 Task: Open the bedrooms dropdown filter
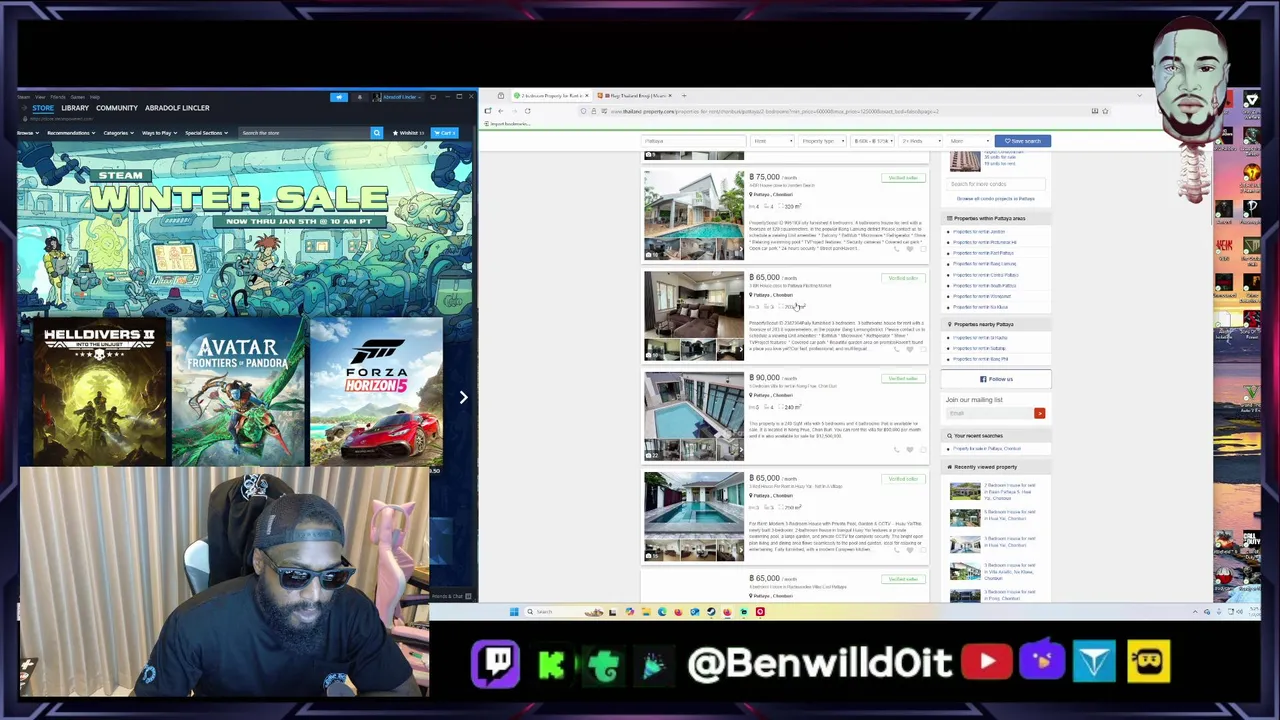tap(920, 141)
